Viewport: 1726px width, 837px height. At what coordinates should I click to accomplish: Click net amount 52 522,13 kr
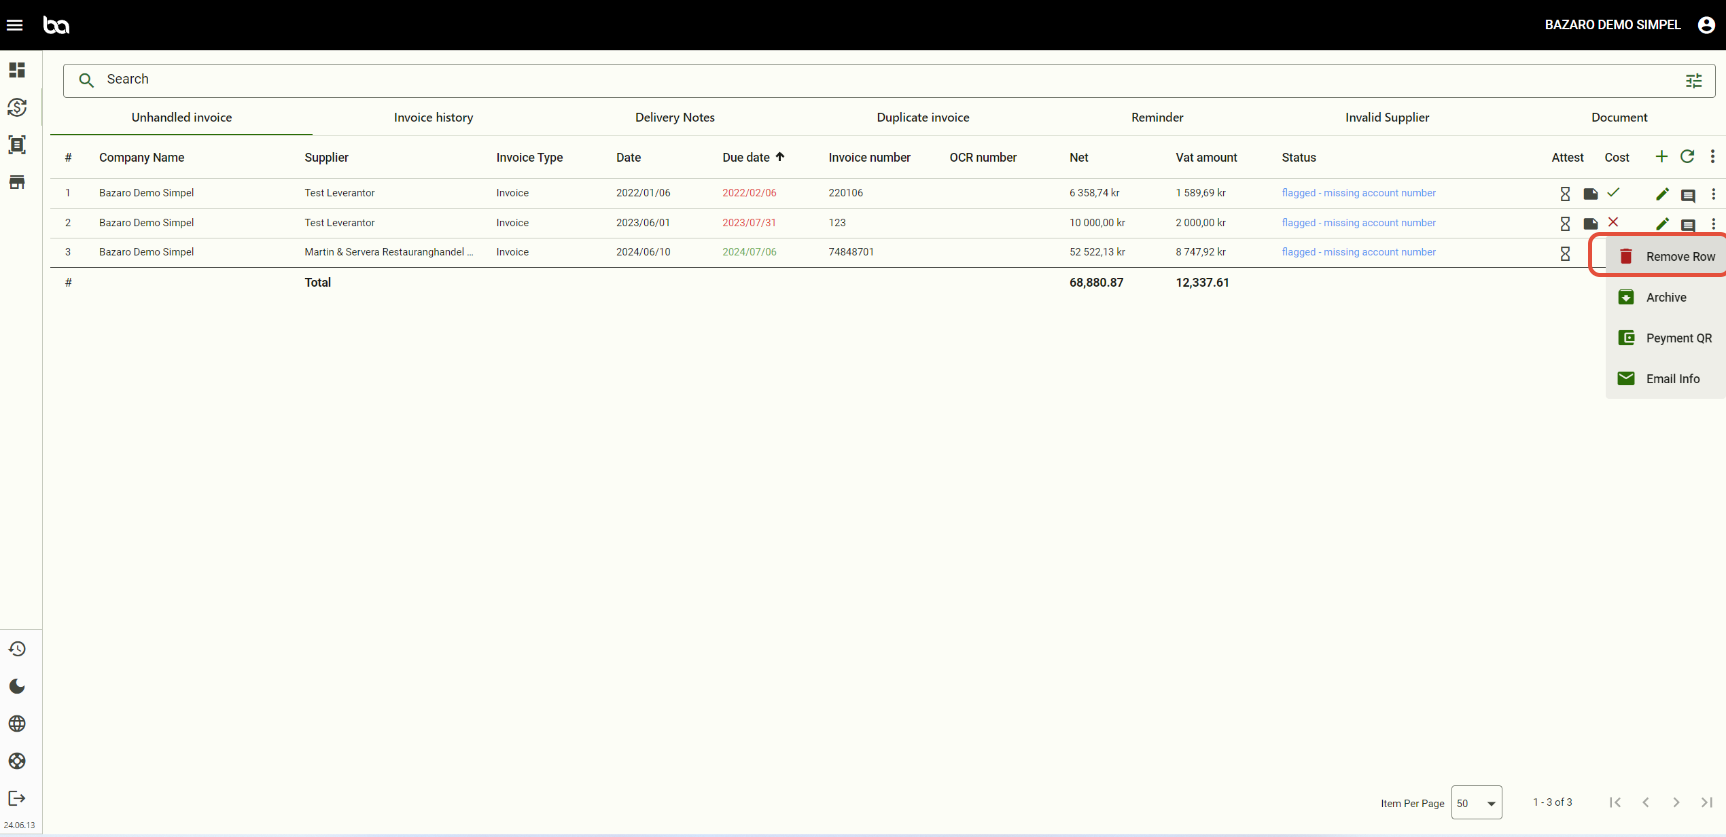coord(1097,252)
